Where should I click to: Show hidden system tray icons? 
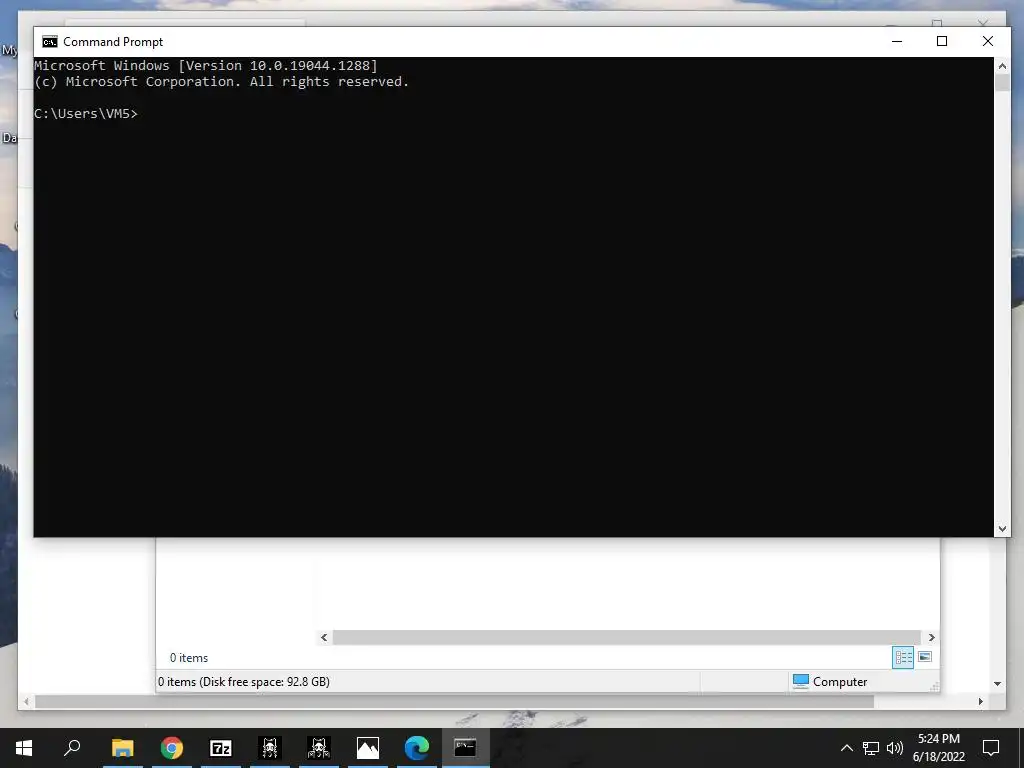click(846, 748)
